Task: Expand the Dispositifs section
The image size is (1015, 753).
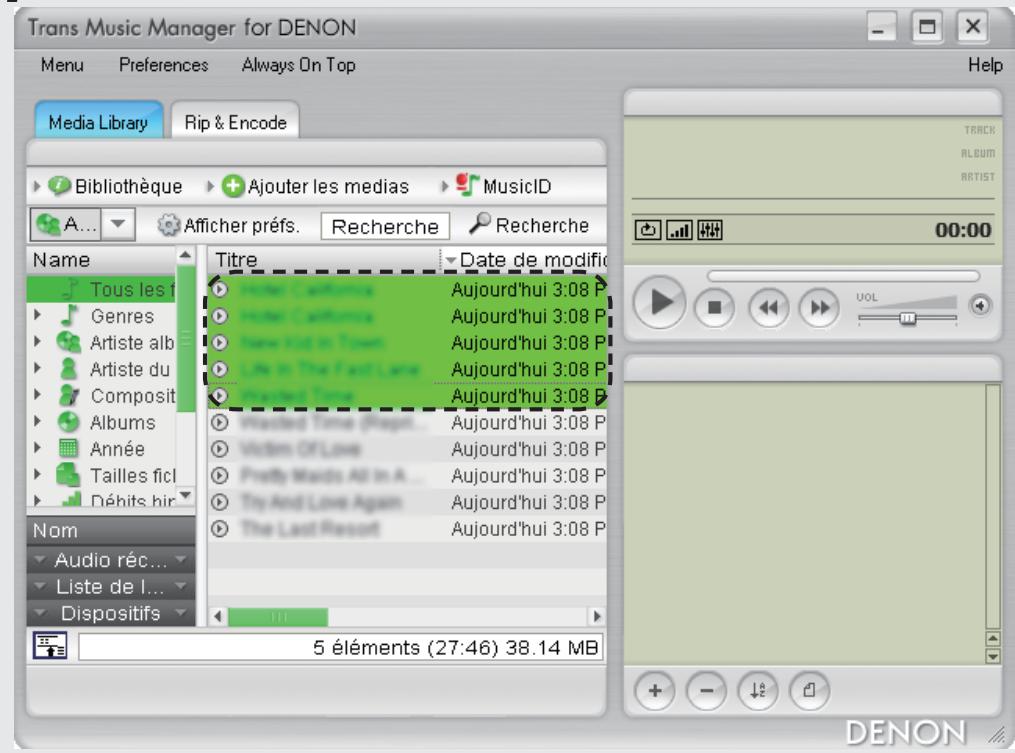Action: click(111, 613)
